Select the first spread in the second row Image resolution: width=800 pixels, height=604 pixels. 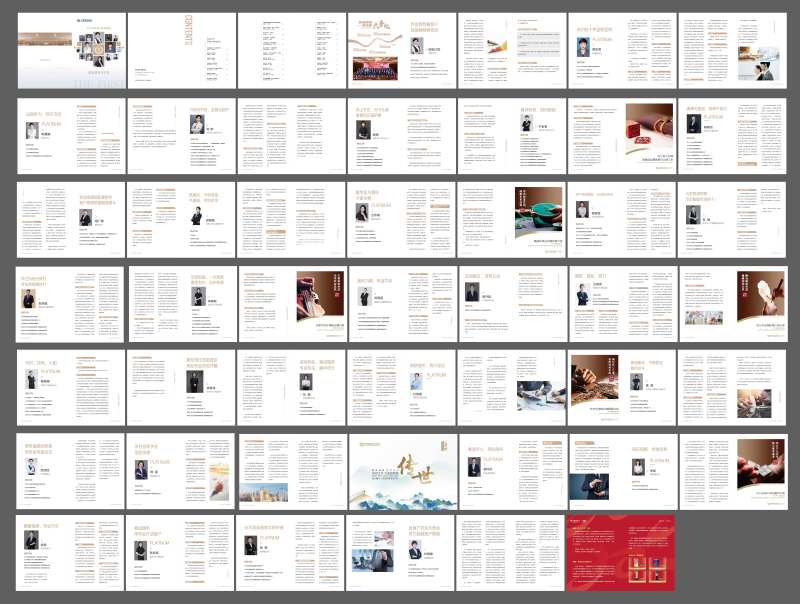[x=68, y=134]
